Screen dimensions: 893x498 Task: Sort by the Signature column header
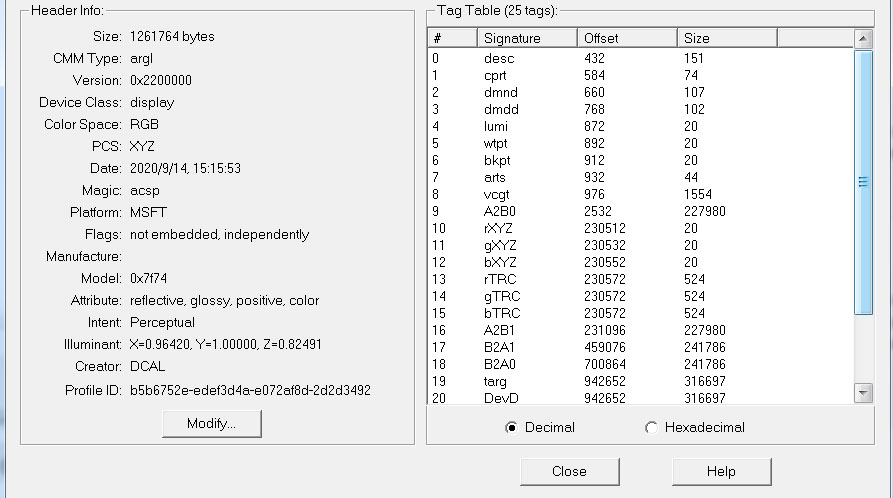526,38
